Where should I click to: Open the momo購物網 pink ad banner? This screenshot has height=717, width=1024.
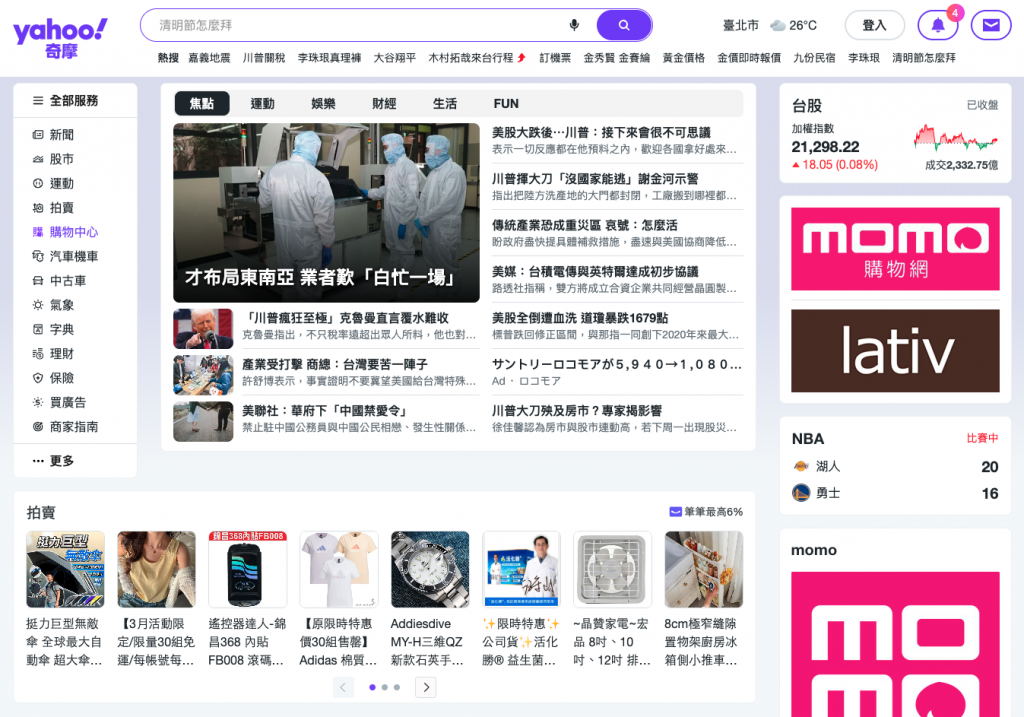point(895,249)
